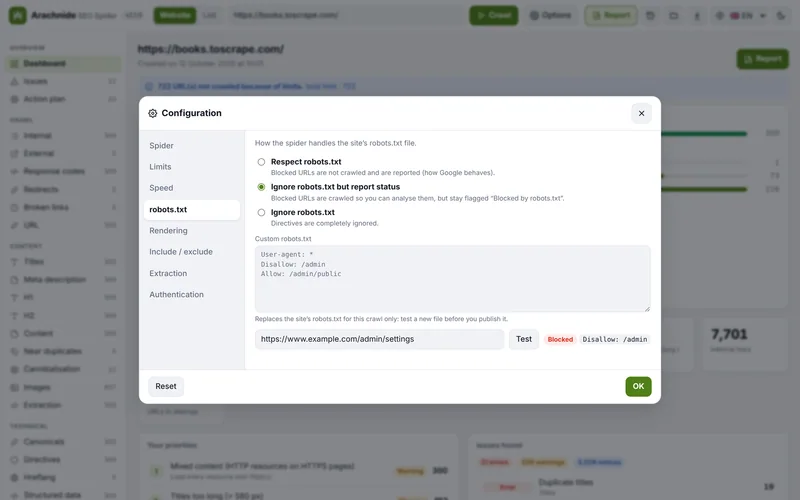Click the red Blocked result badge
The height and width of the screenshot is (500, 800).
(x=560, y=339)
